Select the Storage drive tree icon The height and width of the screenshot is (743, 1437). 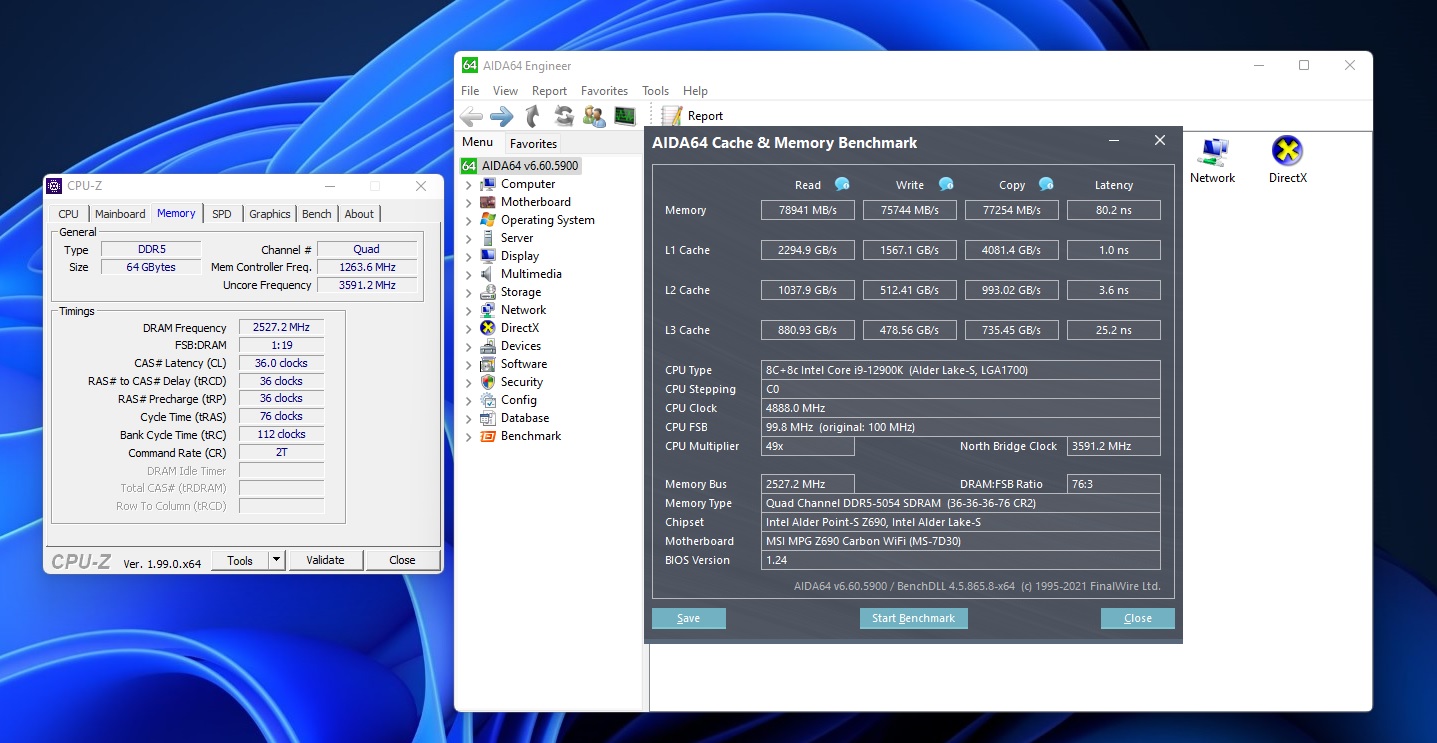click(x=488, y=292)
